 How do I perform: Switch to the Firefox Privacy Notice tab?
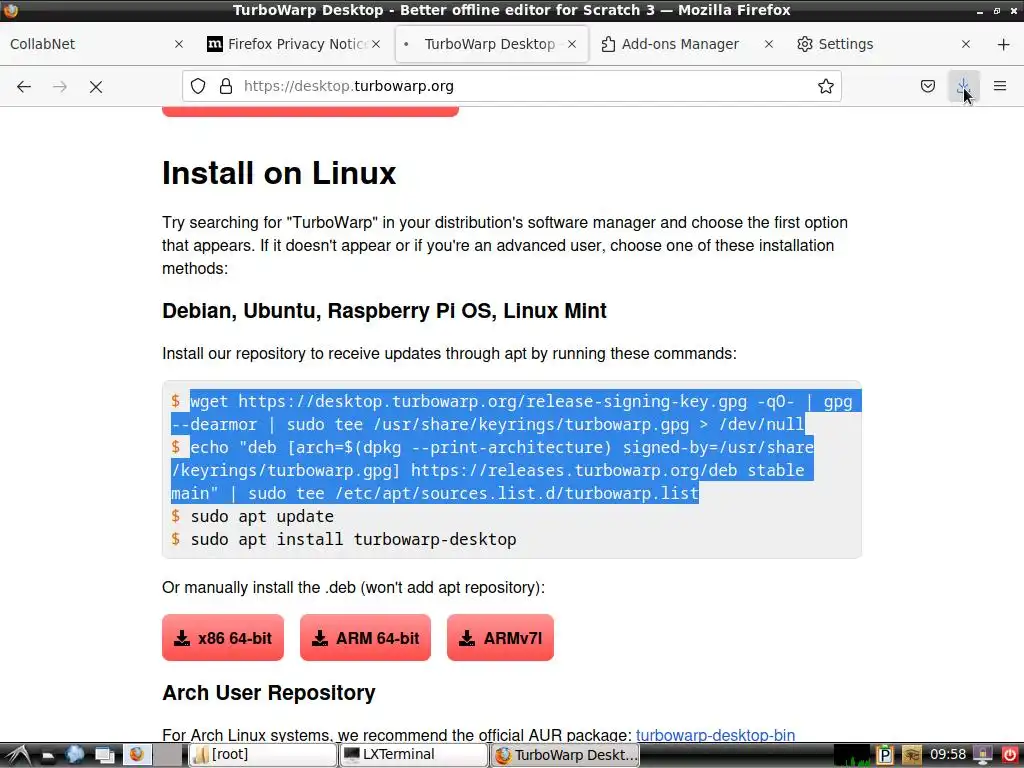tap(295, 44)
